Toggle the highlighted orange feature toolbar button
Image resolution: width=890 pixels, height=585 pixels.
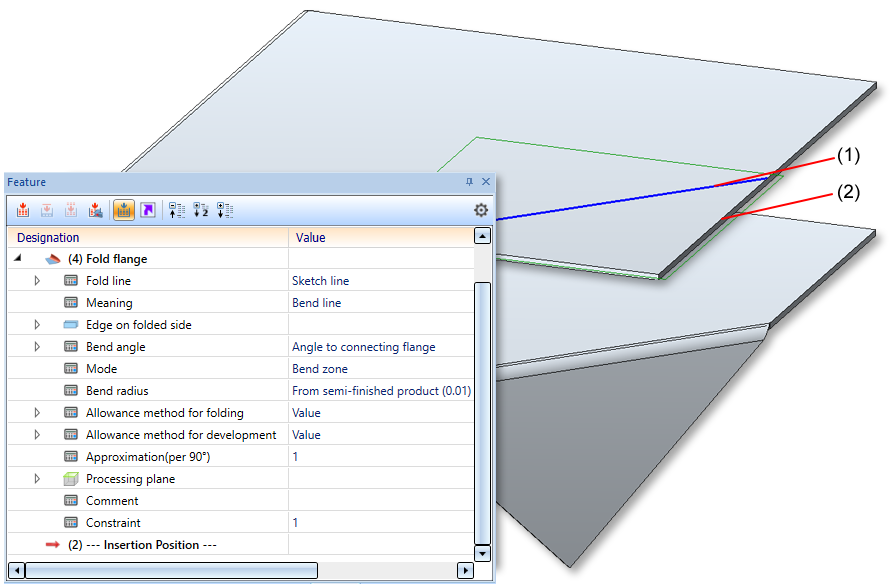124,210
